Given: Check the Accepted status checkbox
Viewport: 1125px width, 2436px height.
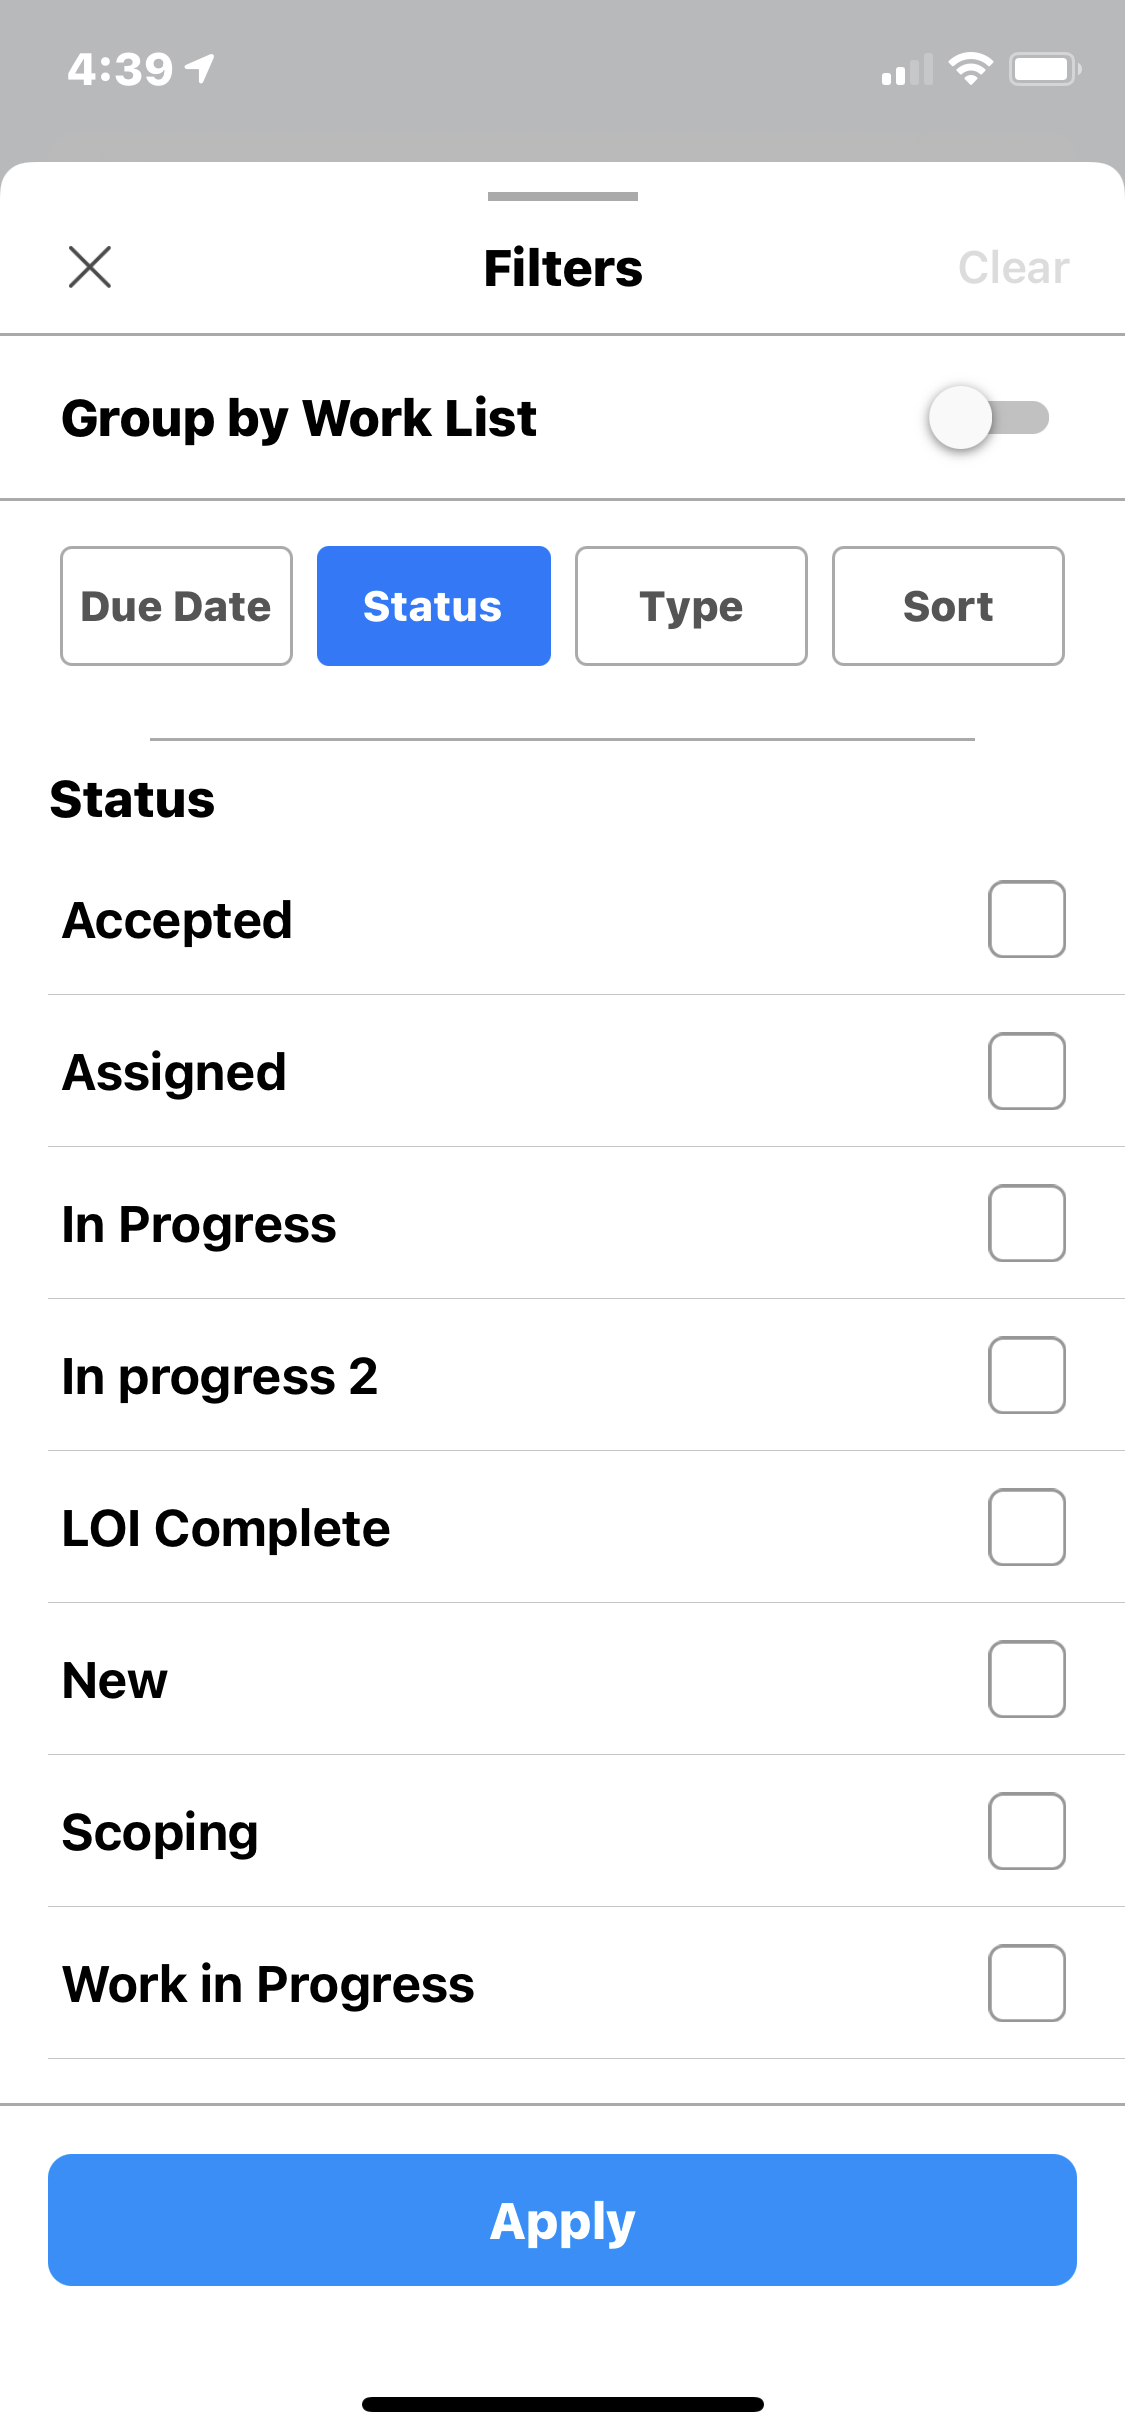Looking at the screenshot, I should (1026, 919).
